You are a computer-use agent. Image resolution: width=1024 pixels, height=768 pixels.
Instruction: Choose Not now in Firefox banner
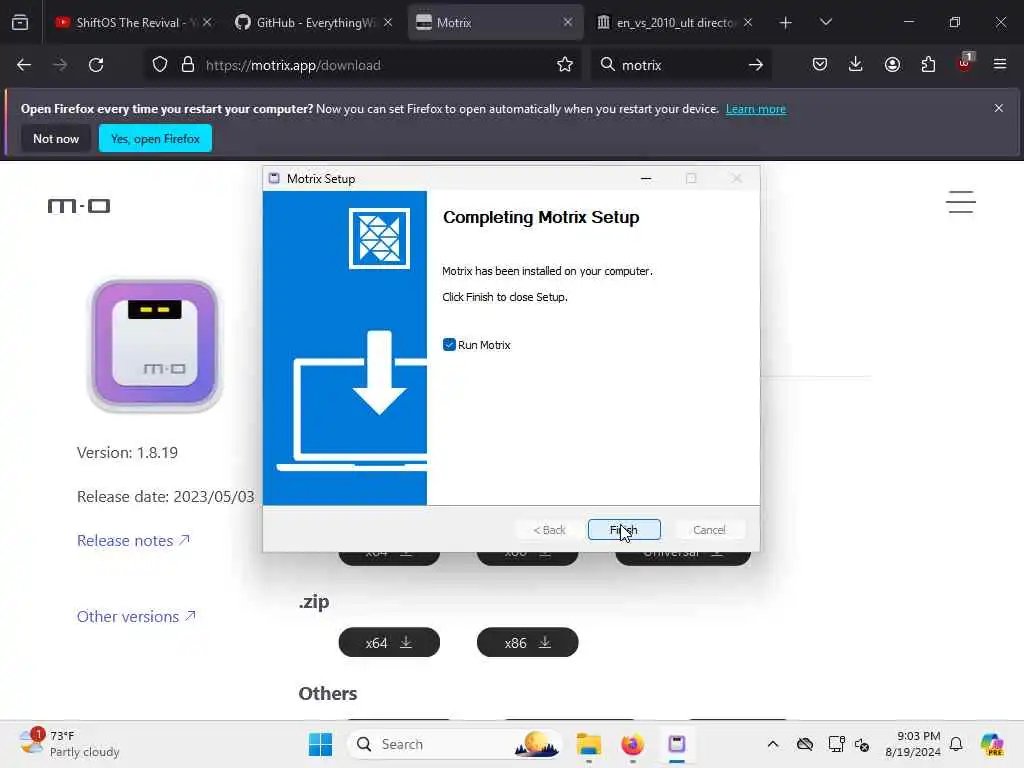[56, 138]
